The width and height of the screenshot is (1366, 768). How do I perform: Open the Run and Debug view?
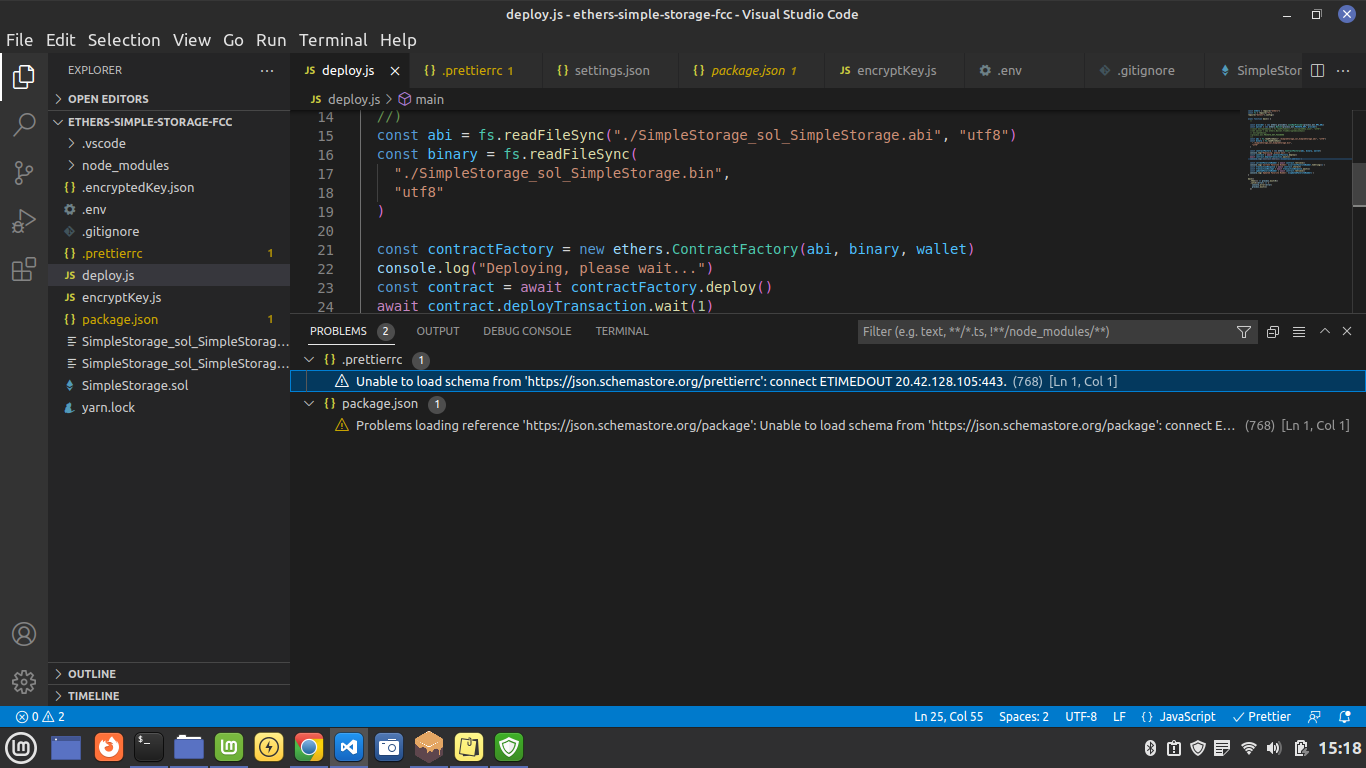pyautogui.click(x=24, y=221)
